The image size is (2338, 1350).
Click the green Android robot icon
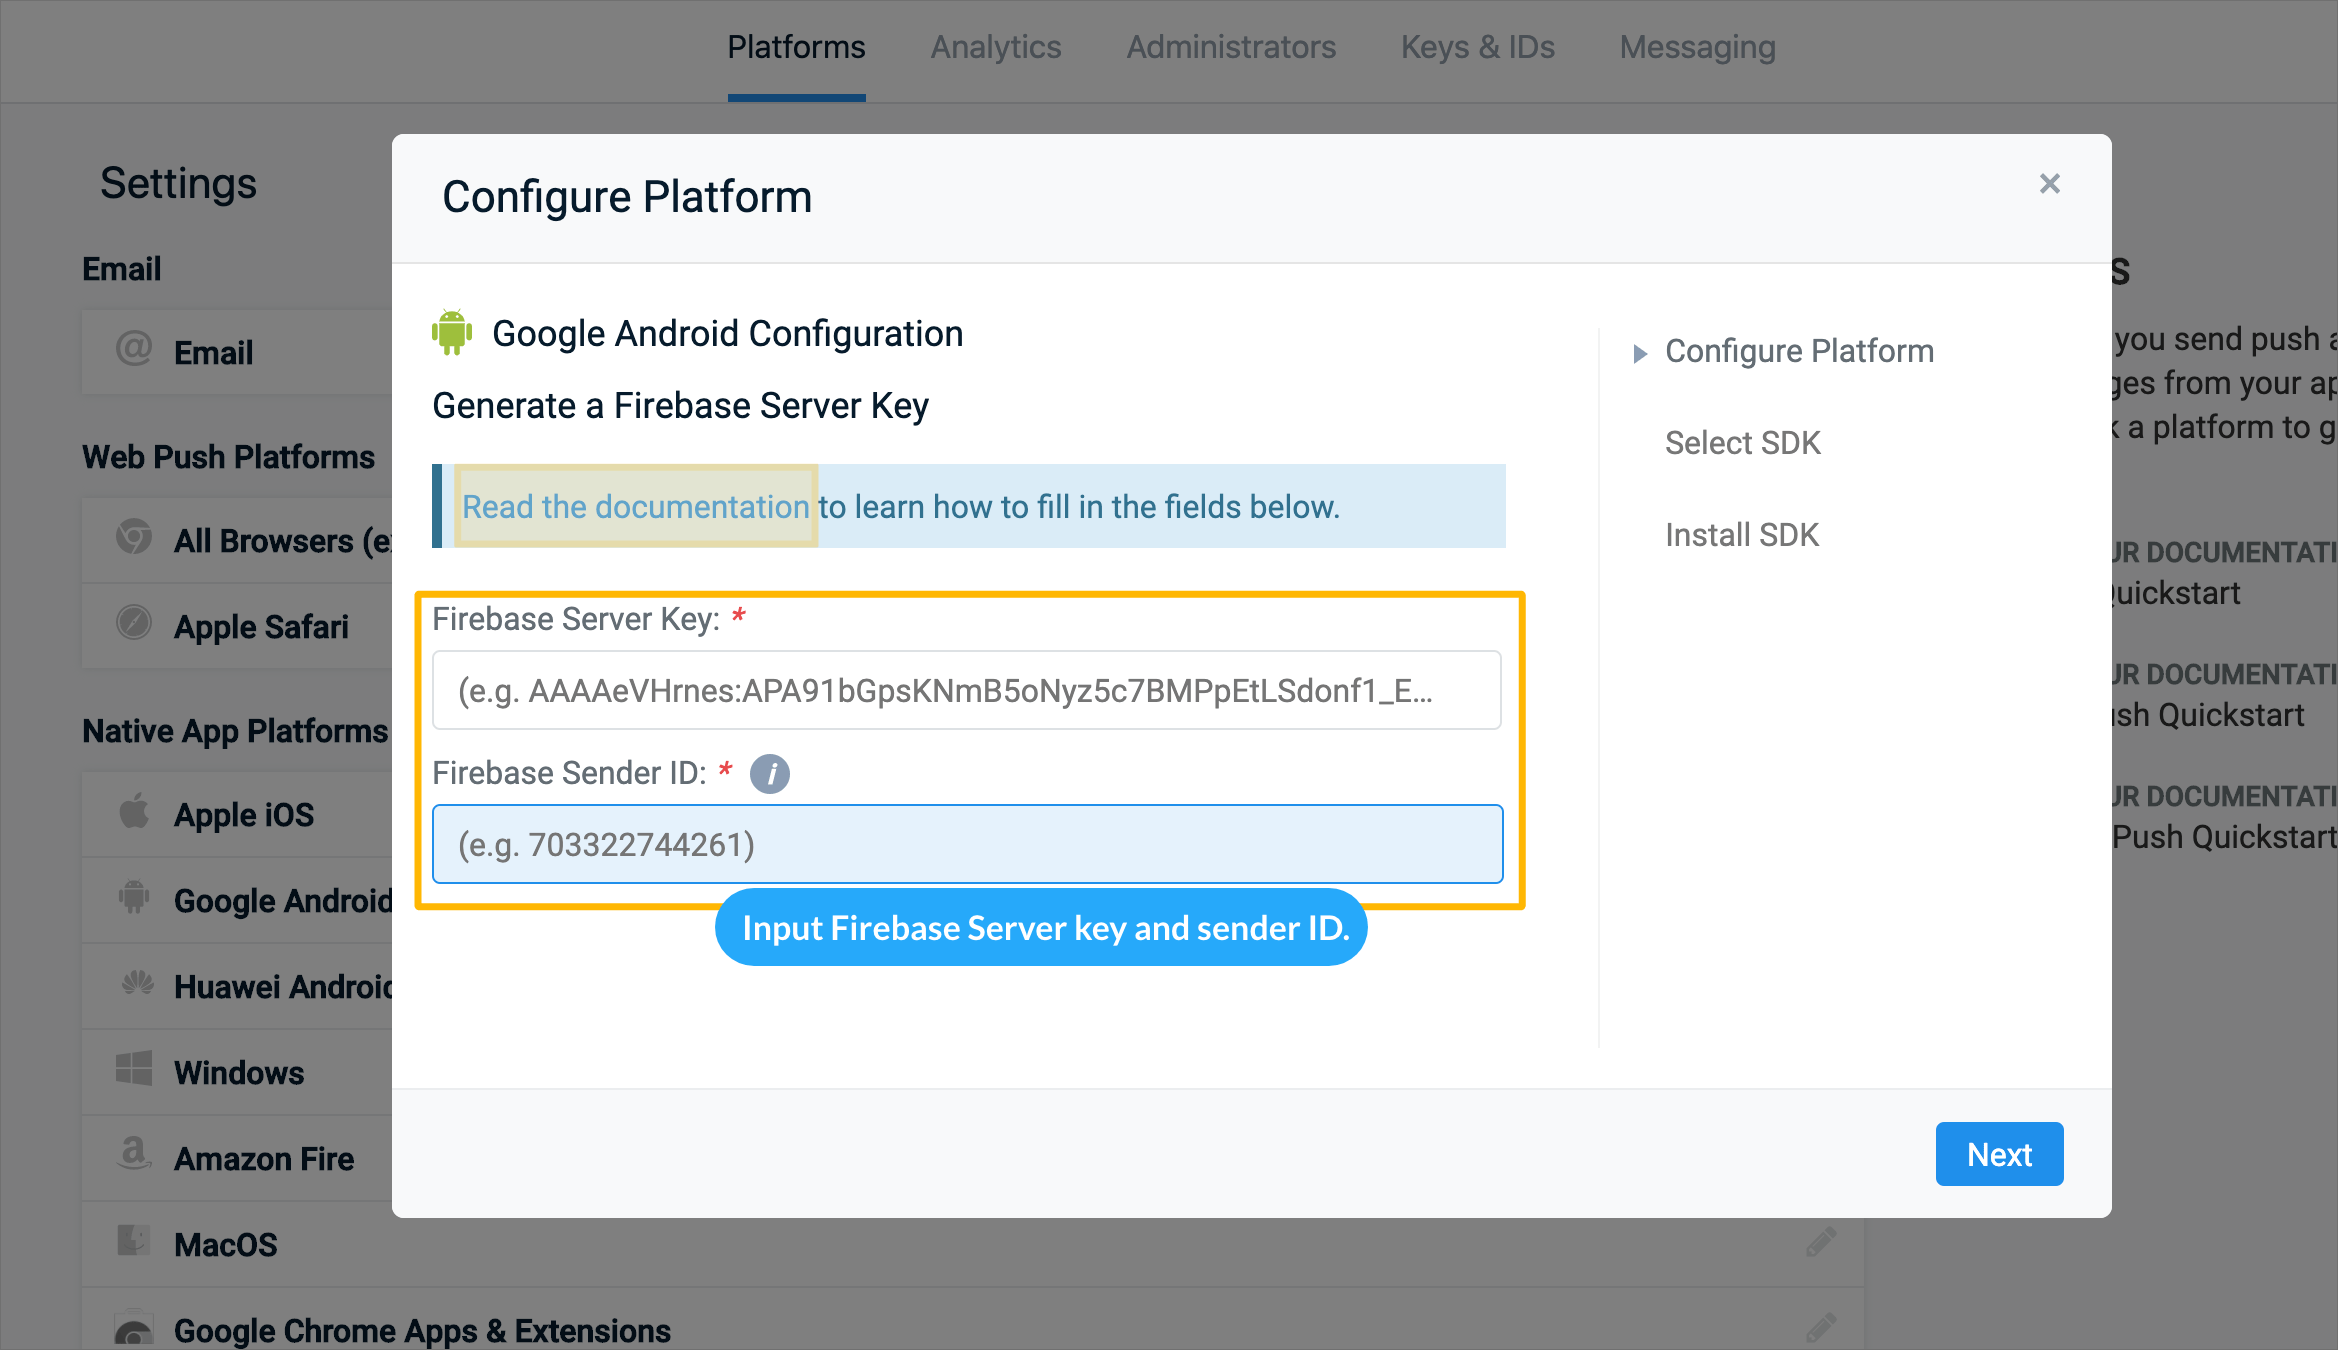[452, 333]
